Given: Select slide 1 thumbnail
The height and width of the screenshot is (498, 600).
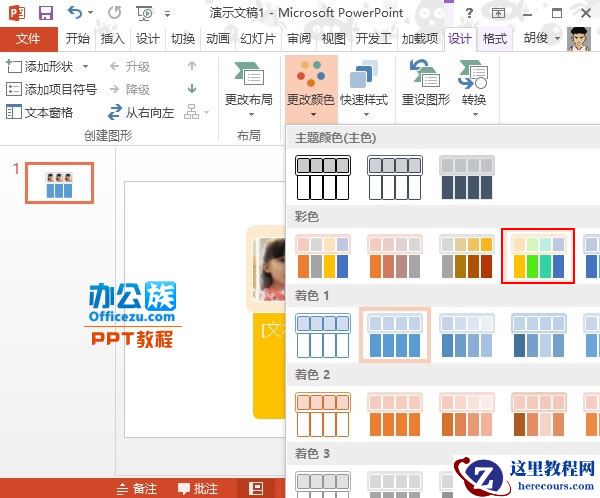Looking at the screenshot, I should (59, 183).
